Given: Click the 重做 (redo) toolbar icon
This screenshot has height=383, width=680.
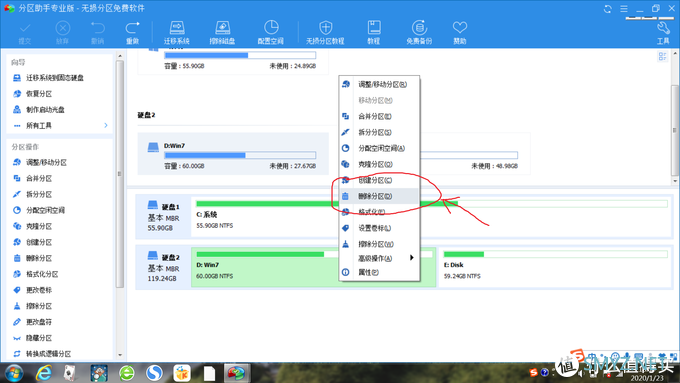Looking at the screenshot, I should 132,33.
